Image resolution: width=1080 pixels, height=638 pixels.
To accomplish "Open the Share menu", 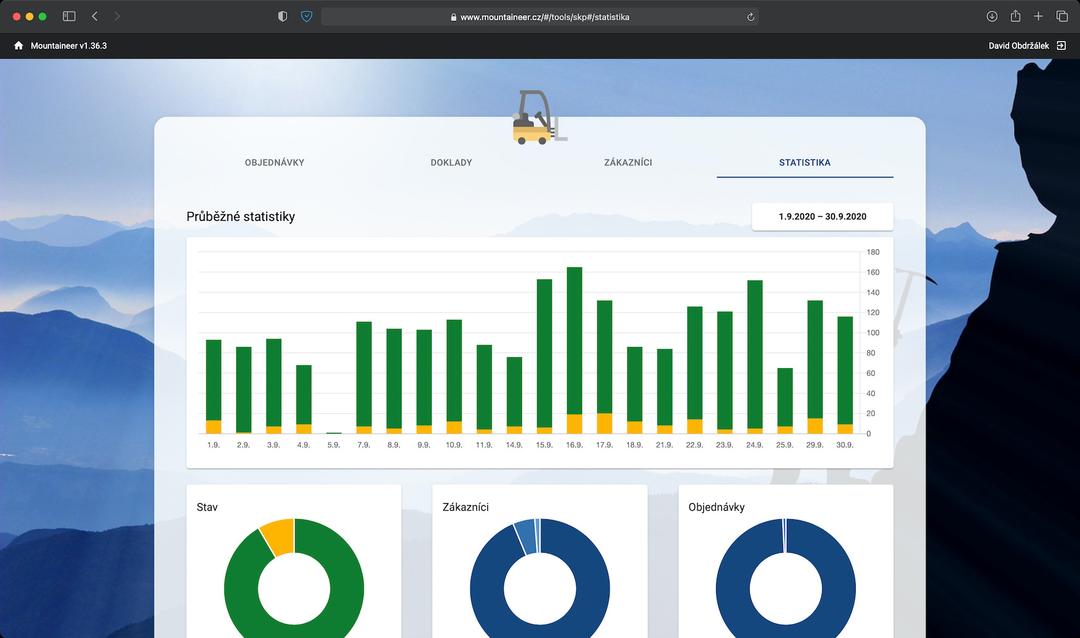I will 1015,16.
